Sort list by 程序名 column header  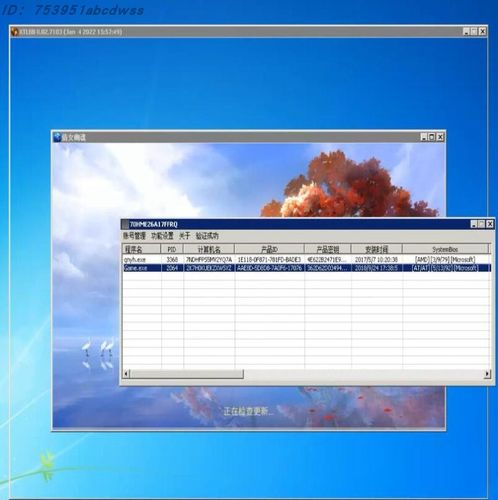pos(142,249)
